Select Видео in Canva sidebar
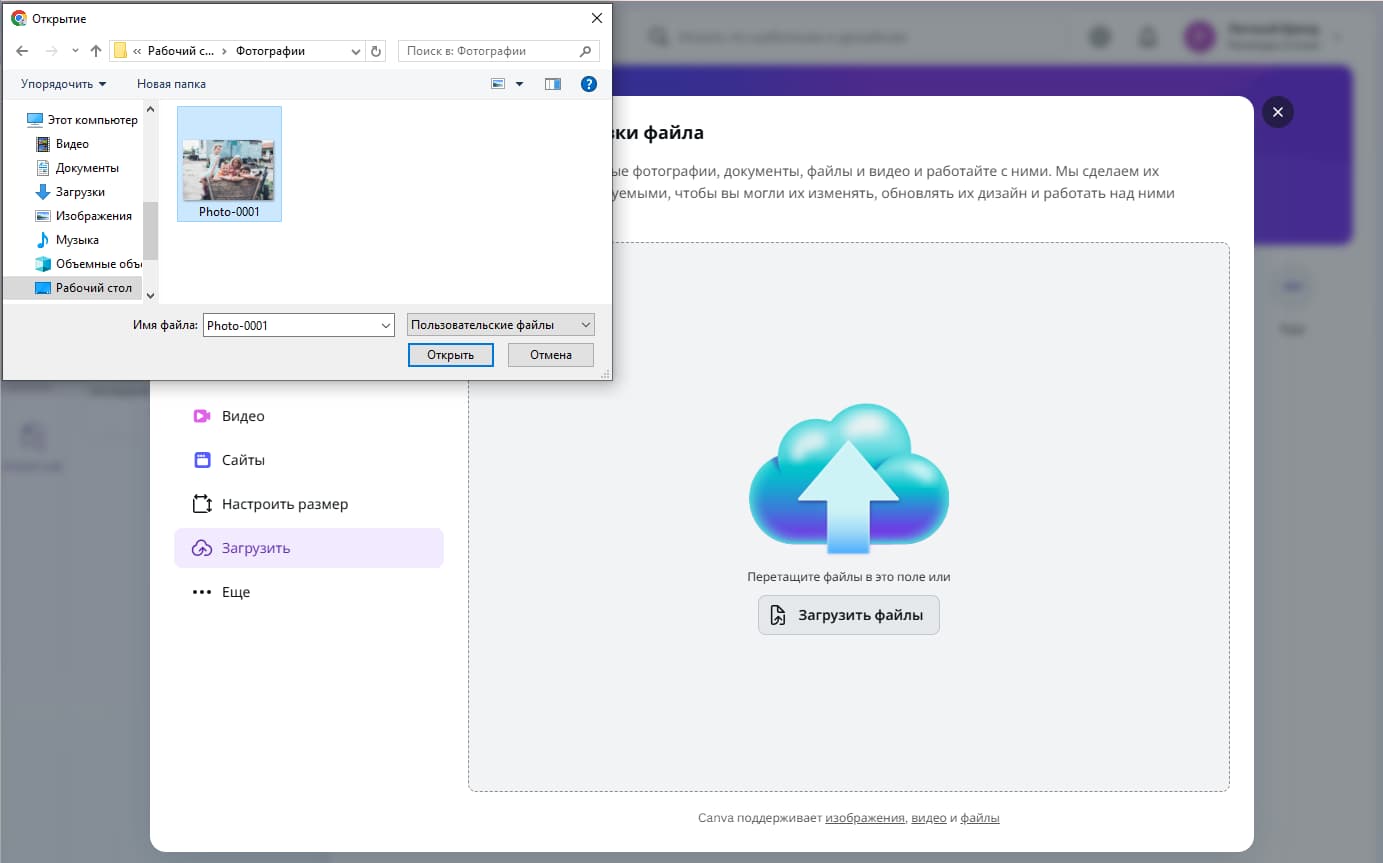 pyautogui.click(x=308, y=416)
